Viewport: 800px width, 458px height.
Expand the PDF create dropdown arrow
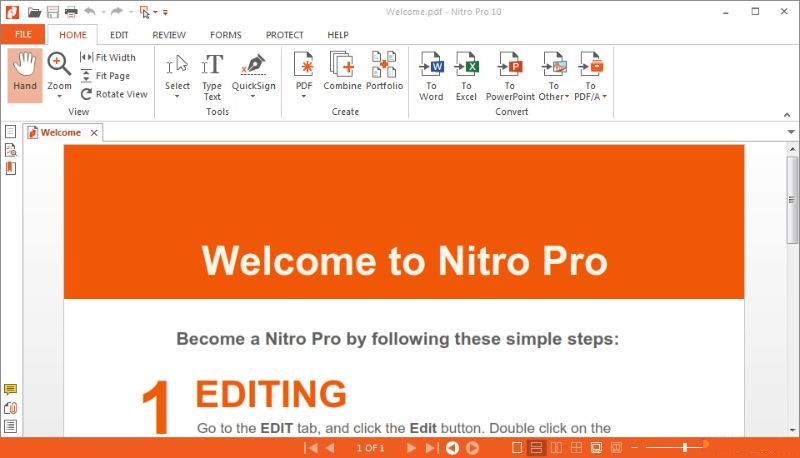pos(304,96)
